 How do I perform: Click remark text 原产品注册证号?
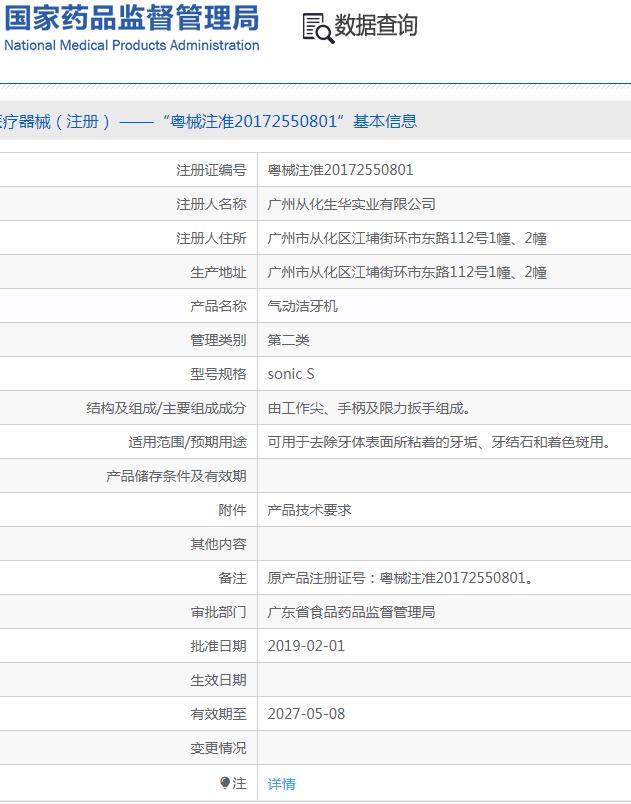point(400,578)
